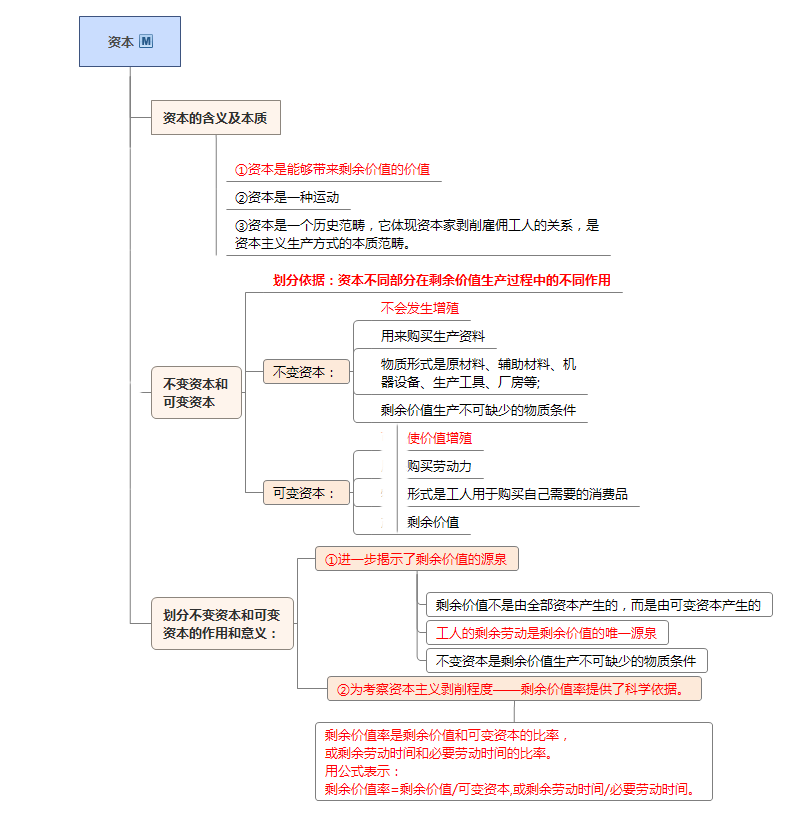Image resolution: width=789 pixels, height=817 pixels.
Task: Click the 剩余价值率 formula note box
Action: coord(513,761)
